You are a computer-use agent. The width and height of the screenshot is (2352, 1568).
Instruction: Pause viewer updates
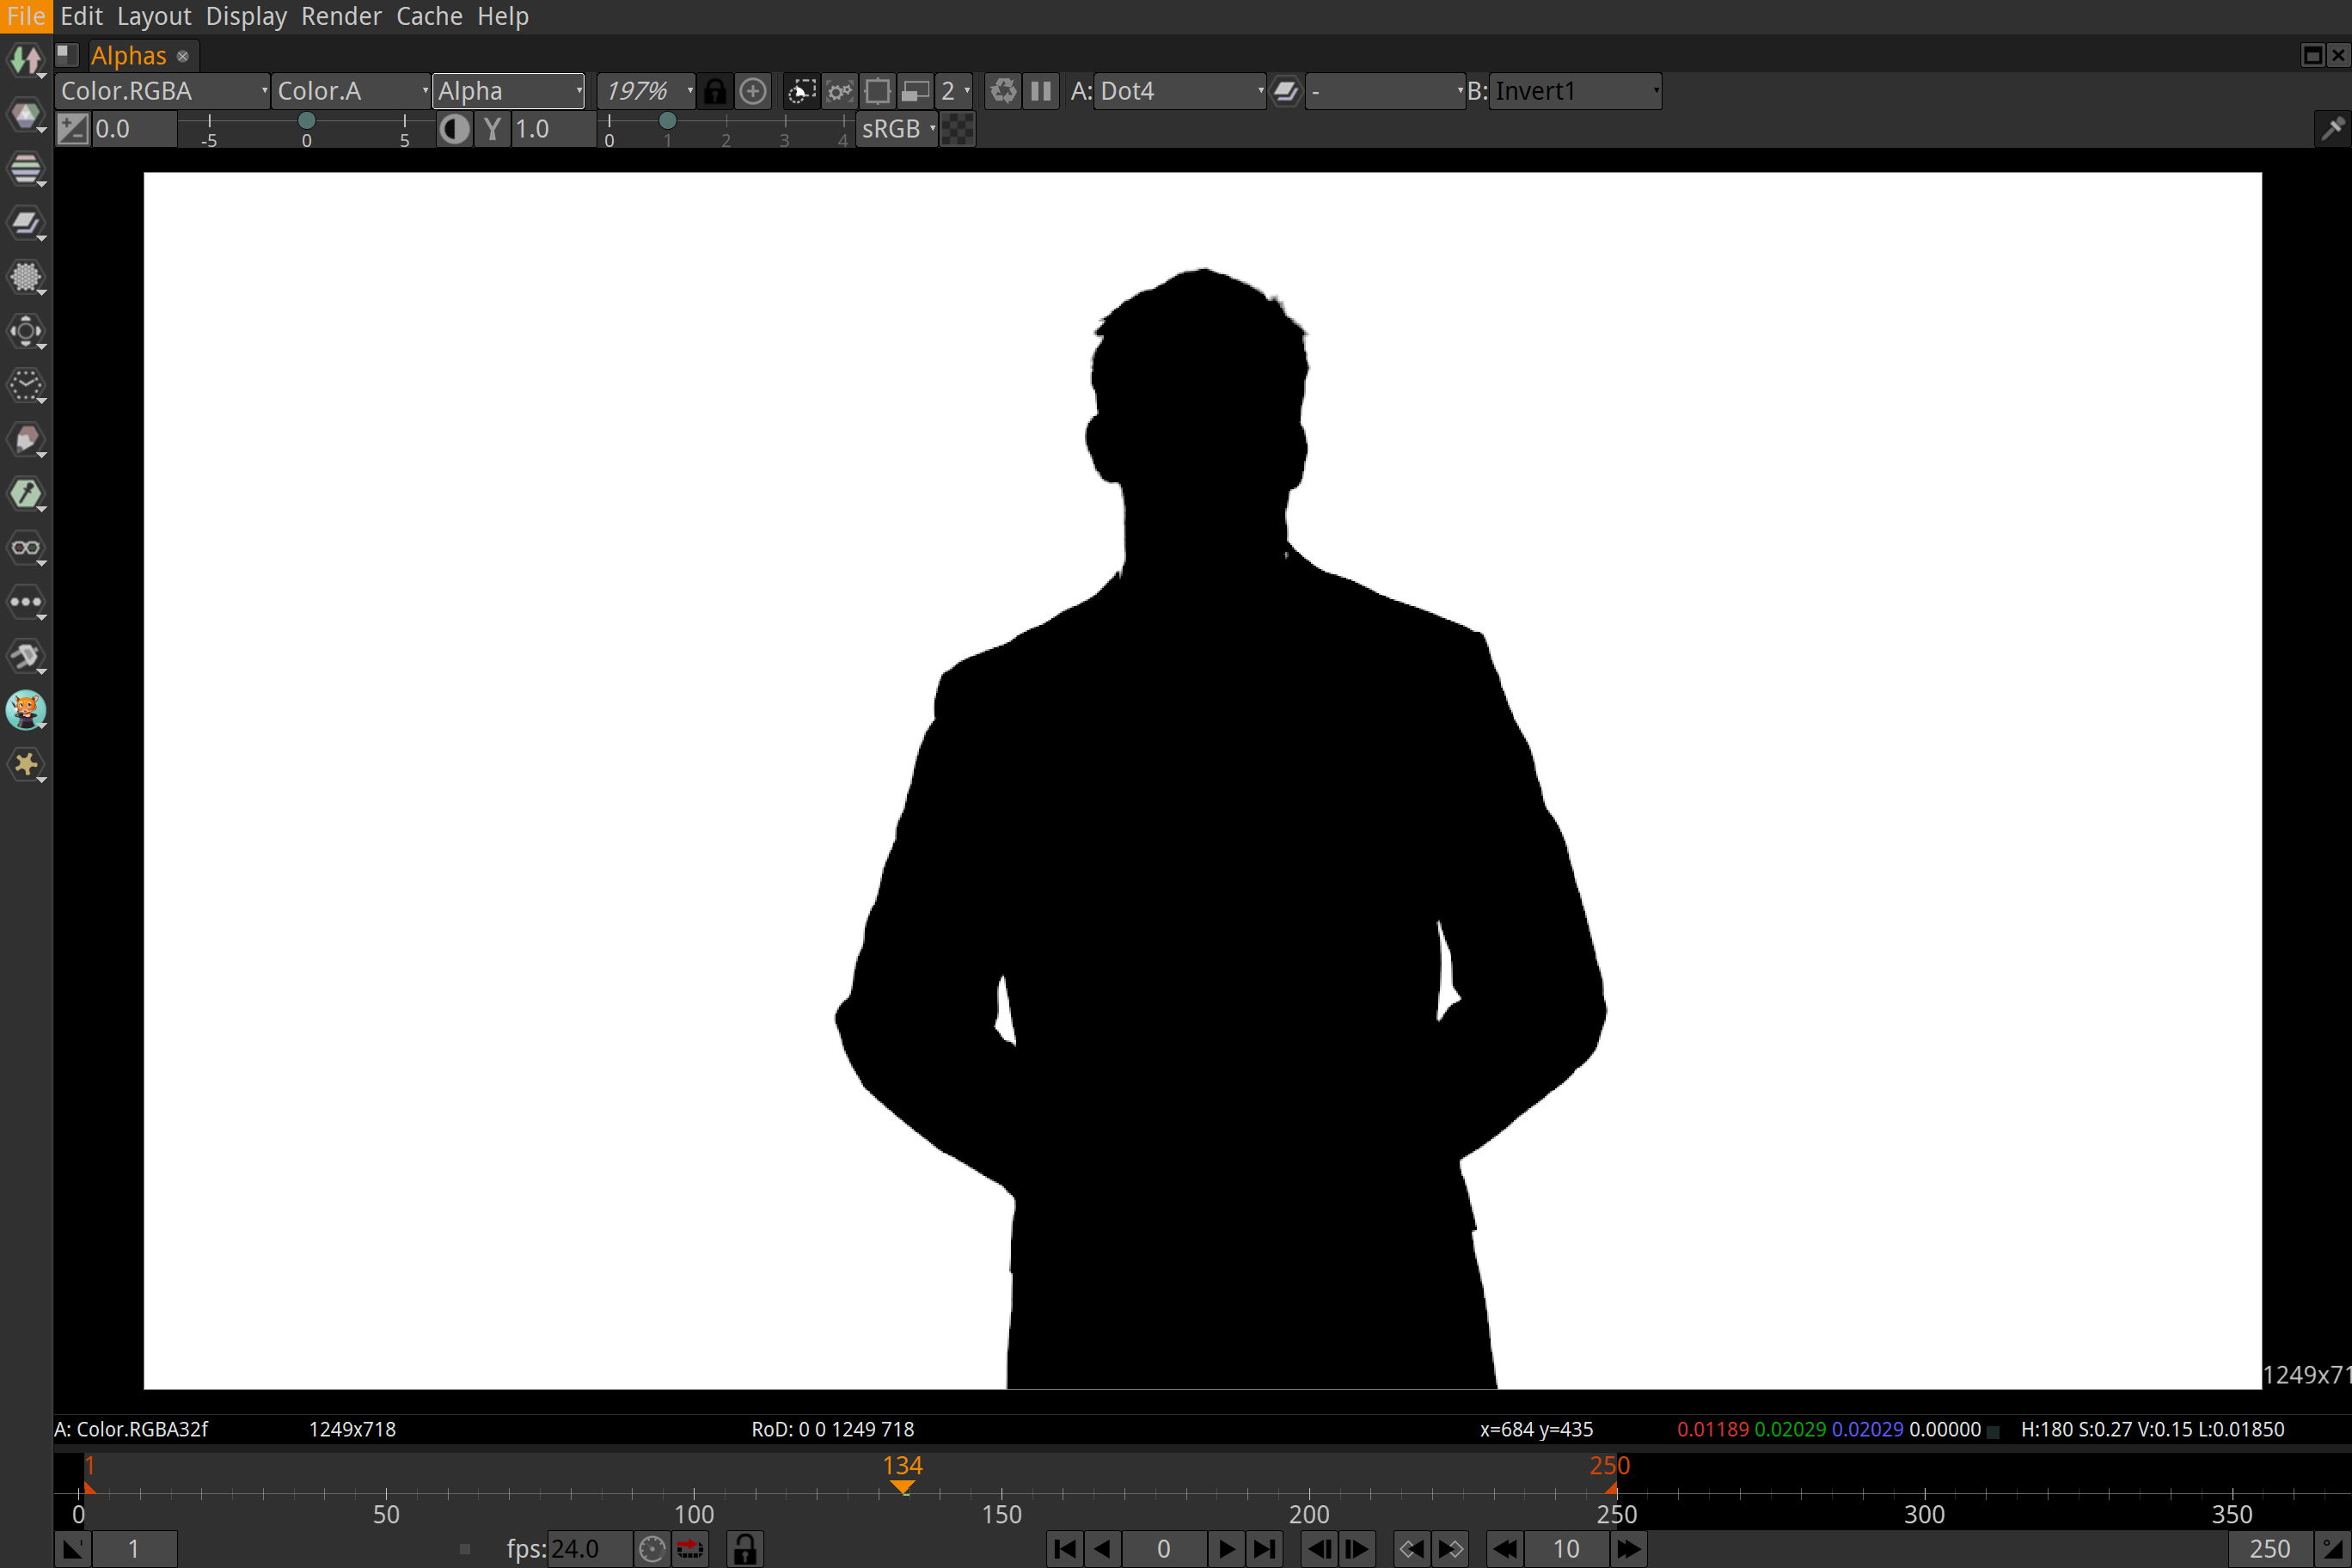1041,91
